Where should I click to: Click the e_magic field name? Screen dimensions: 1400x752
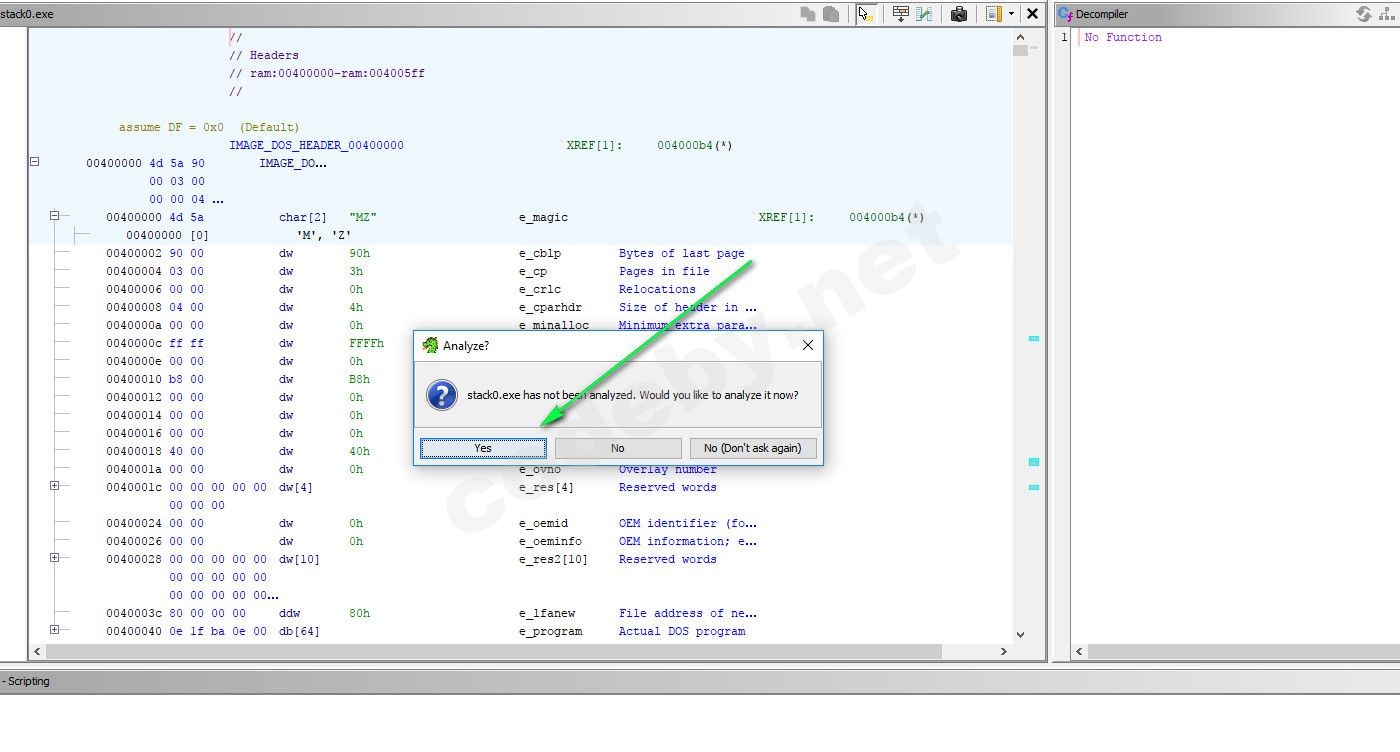[543, 217]
